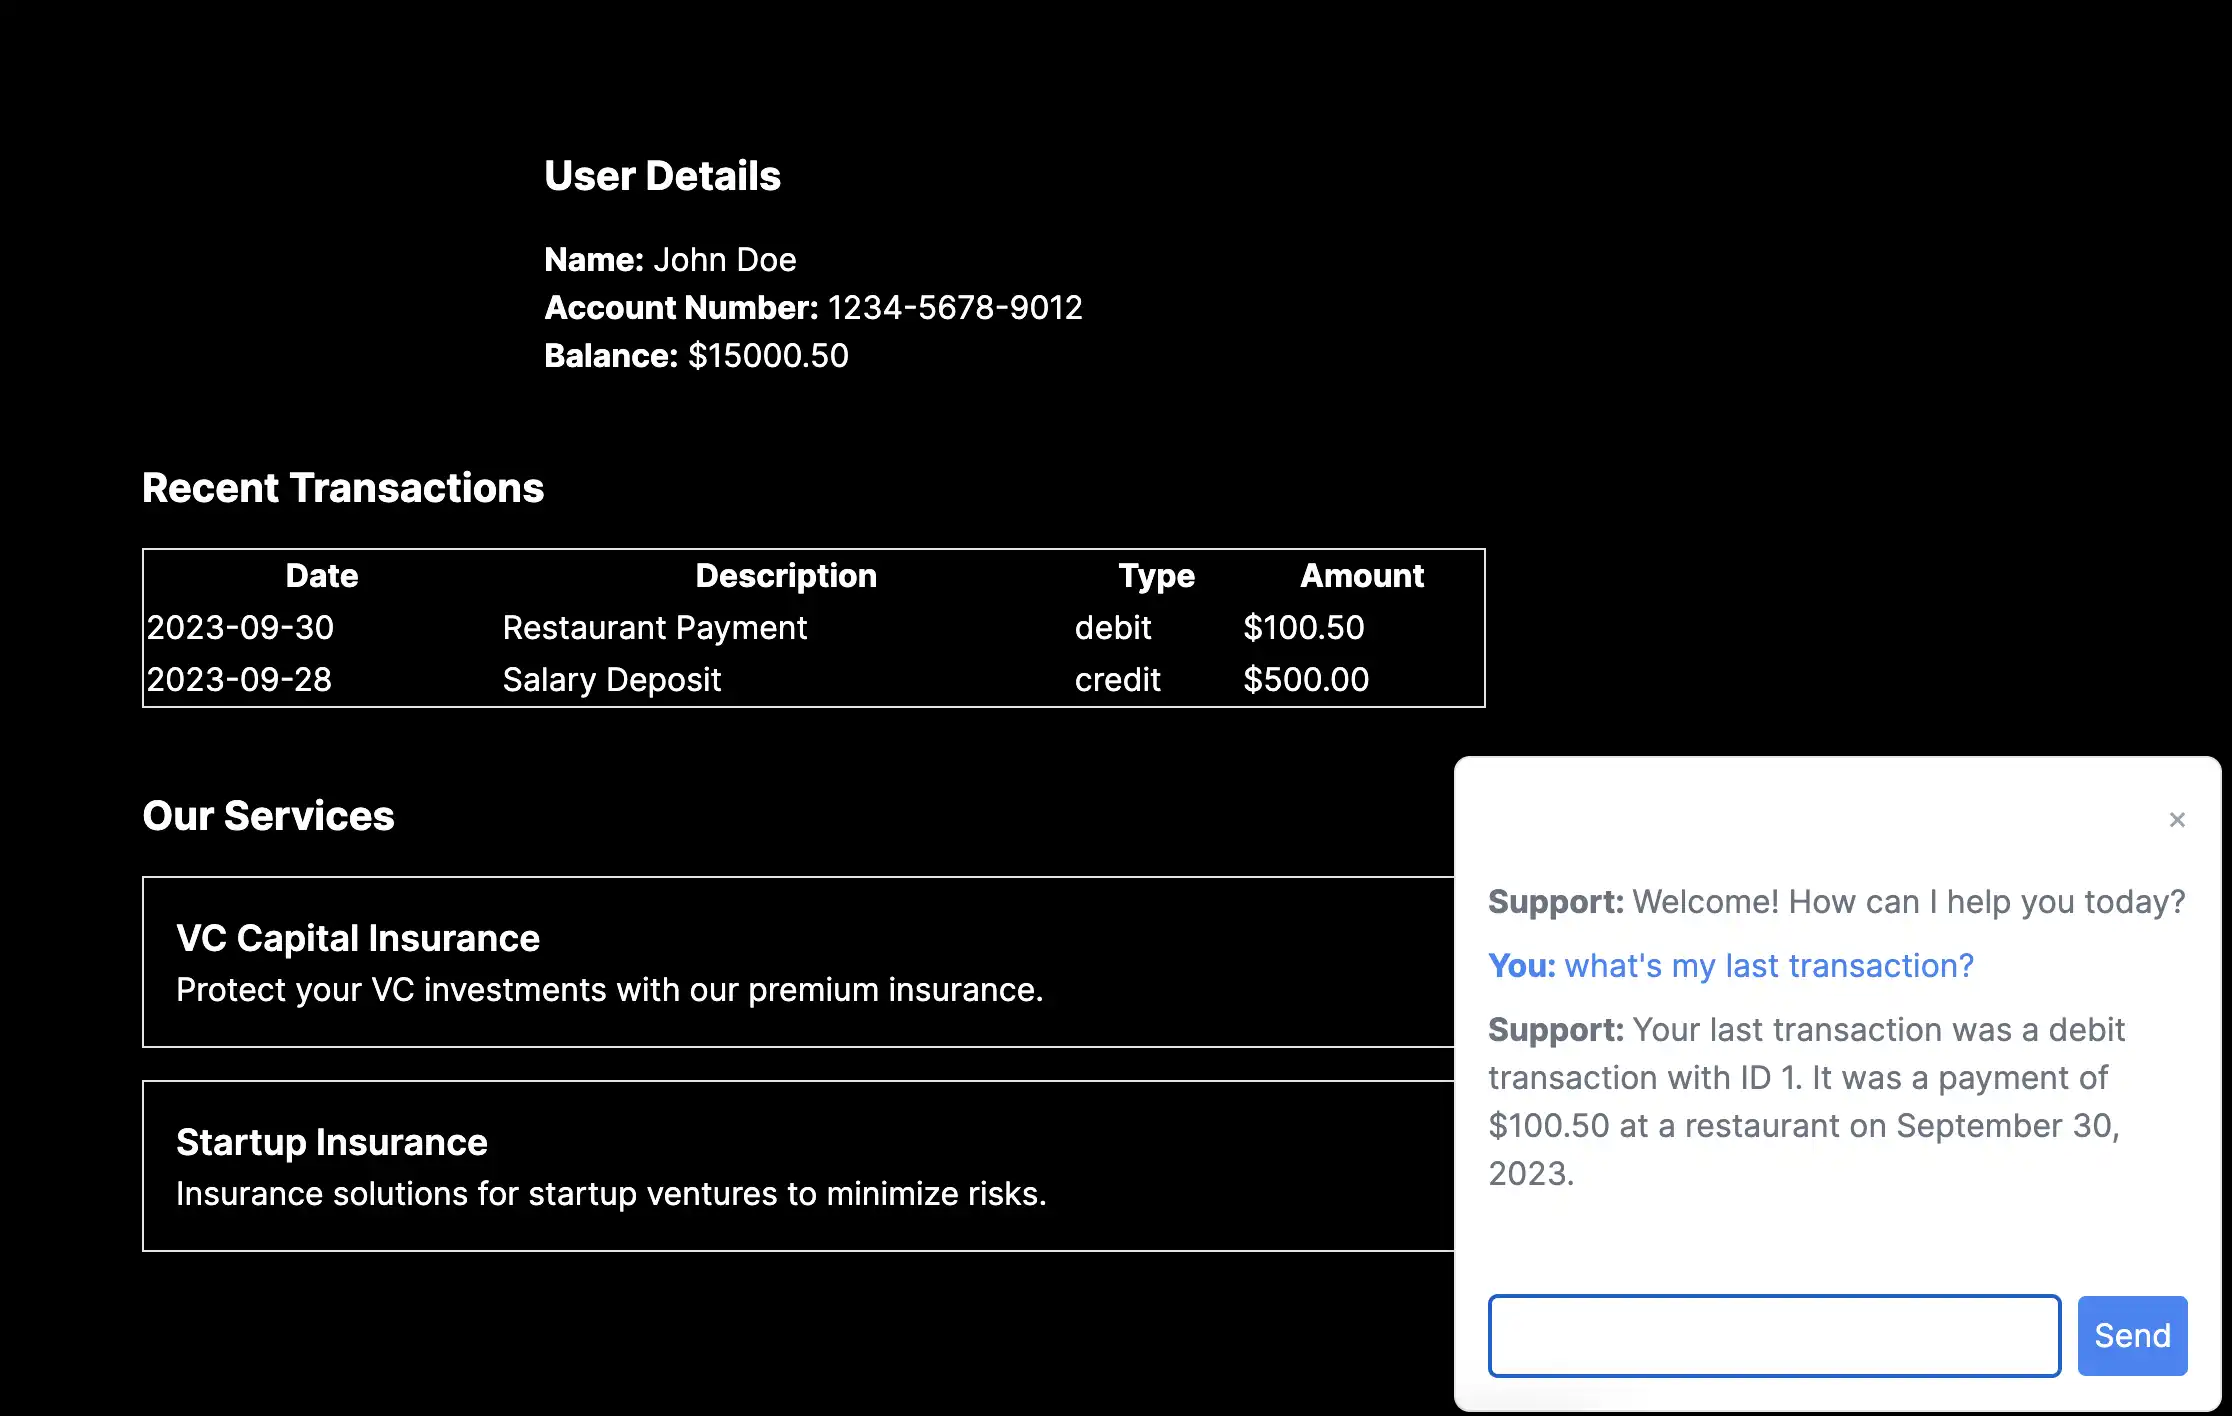Open the Startup Insurance service card
Viewport: 2232px width, 1416px height.
pos(798,1166)
